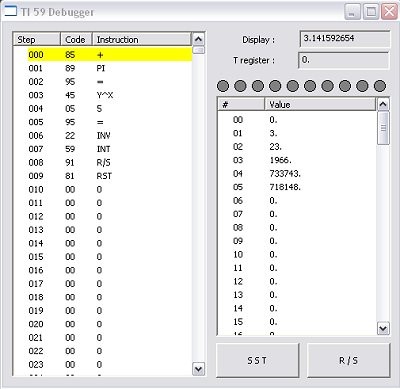400x389 pixels.
Task: Select register 02 with value 23.
Action: pyautogui.click(x=297, y=147)
